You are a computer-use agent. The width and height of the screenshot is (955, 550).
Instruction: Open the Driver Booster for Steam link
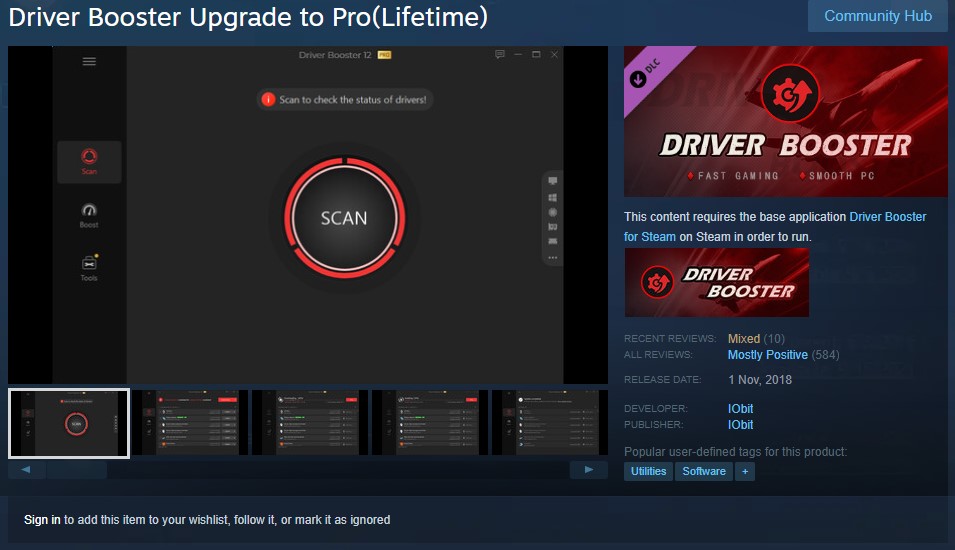click(x=775, y=227)
